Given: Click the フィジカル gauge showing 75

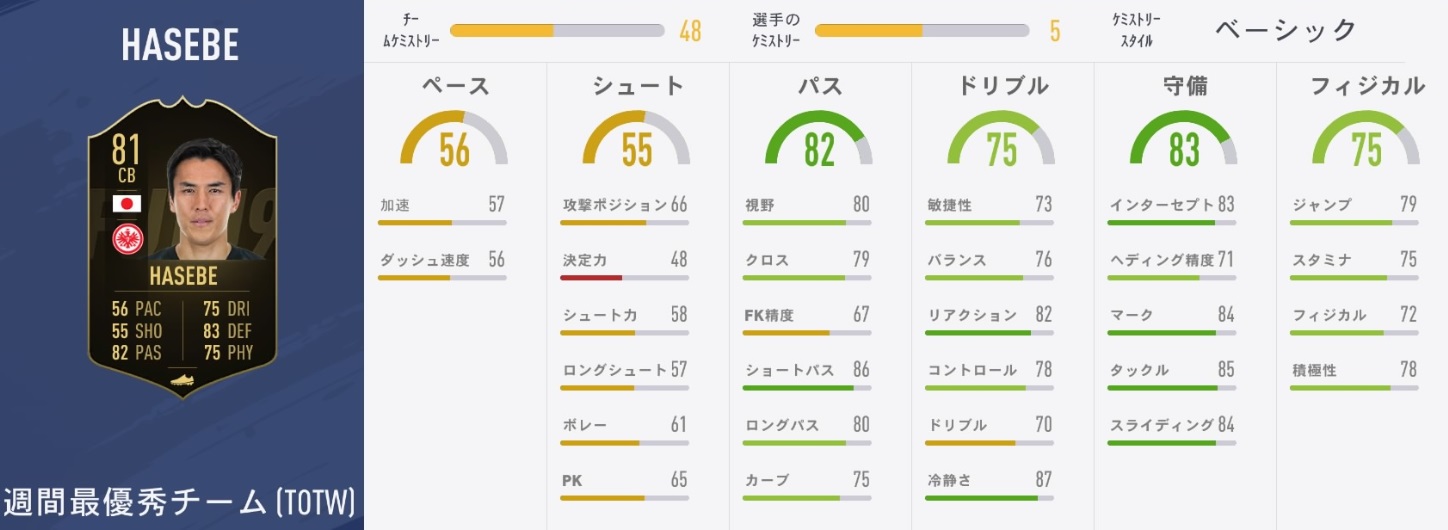Looking at the screenshot, I should click(1366, 140).
